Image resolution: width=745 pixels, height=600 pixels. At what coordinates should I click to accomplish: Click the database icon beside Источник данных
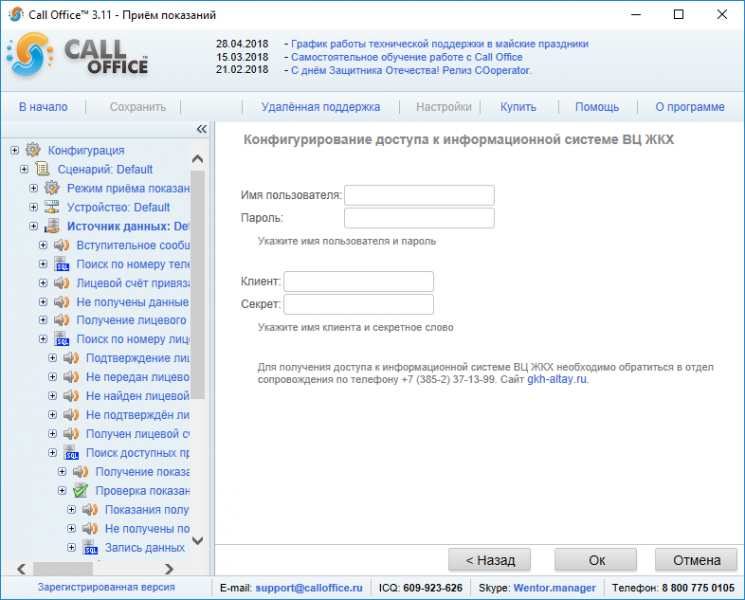pyautogui.click(x=52, y=226)
